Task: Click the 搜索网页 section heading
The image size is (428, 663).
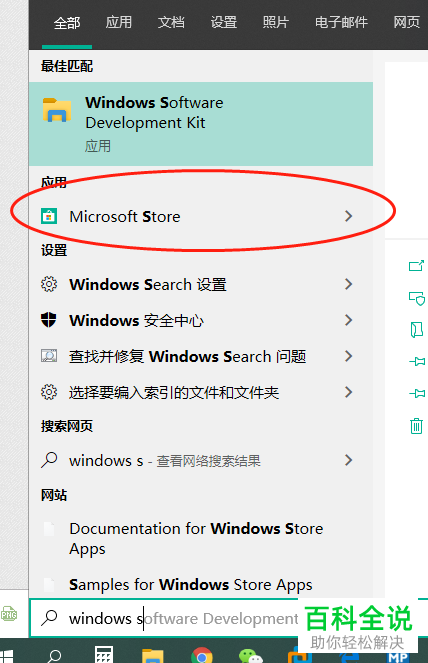Action: click(x=67, y=426)
